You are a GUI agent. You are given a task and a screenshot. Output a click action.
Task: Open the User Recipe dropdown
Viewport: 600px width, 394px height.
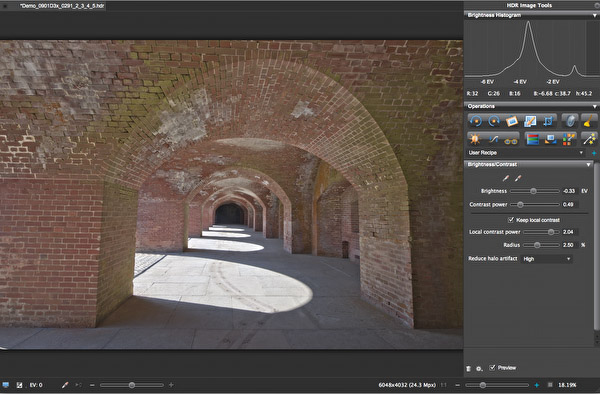click(525, 153)
